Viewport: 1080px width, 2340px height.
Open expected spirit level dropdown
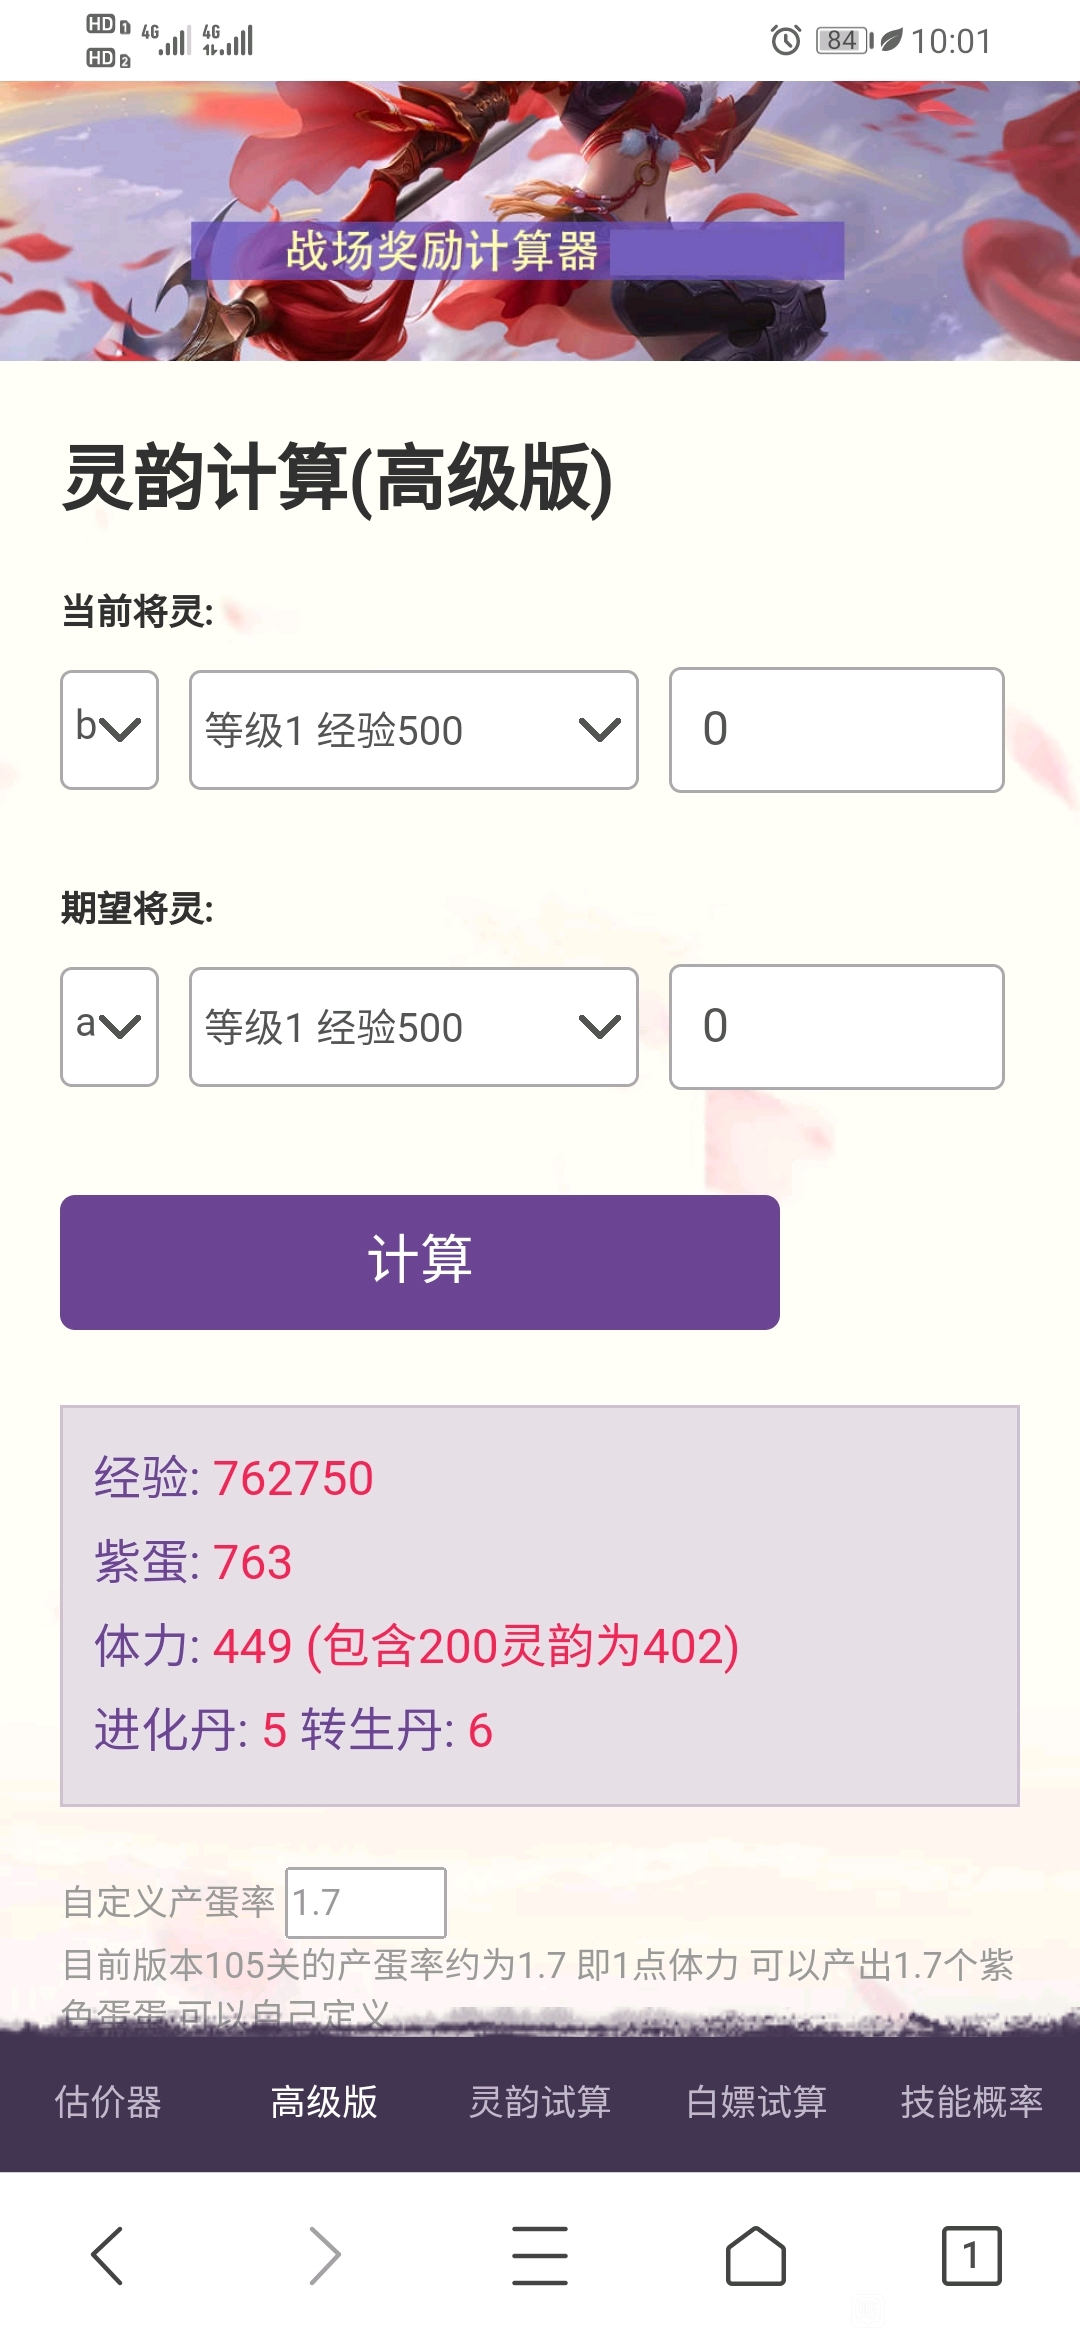414,1027
